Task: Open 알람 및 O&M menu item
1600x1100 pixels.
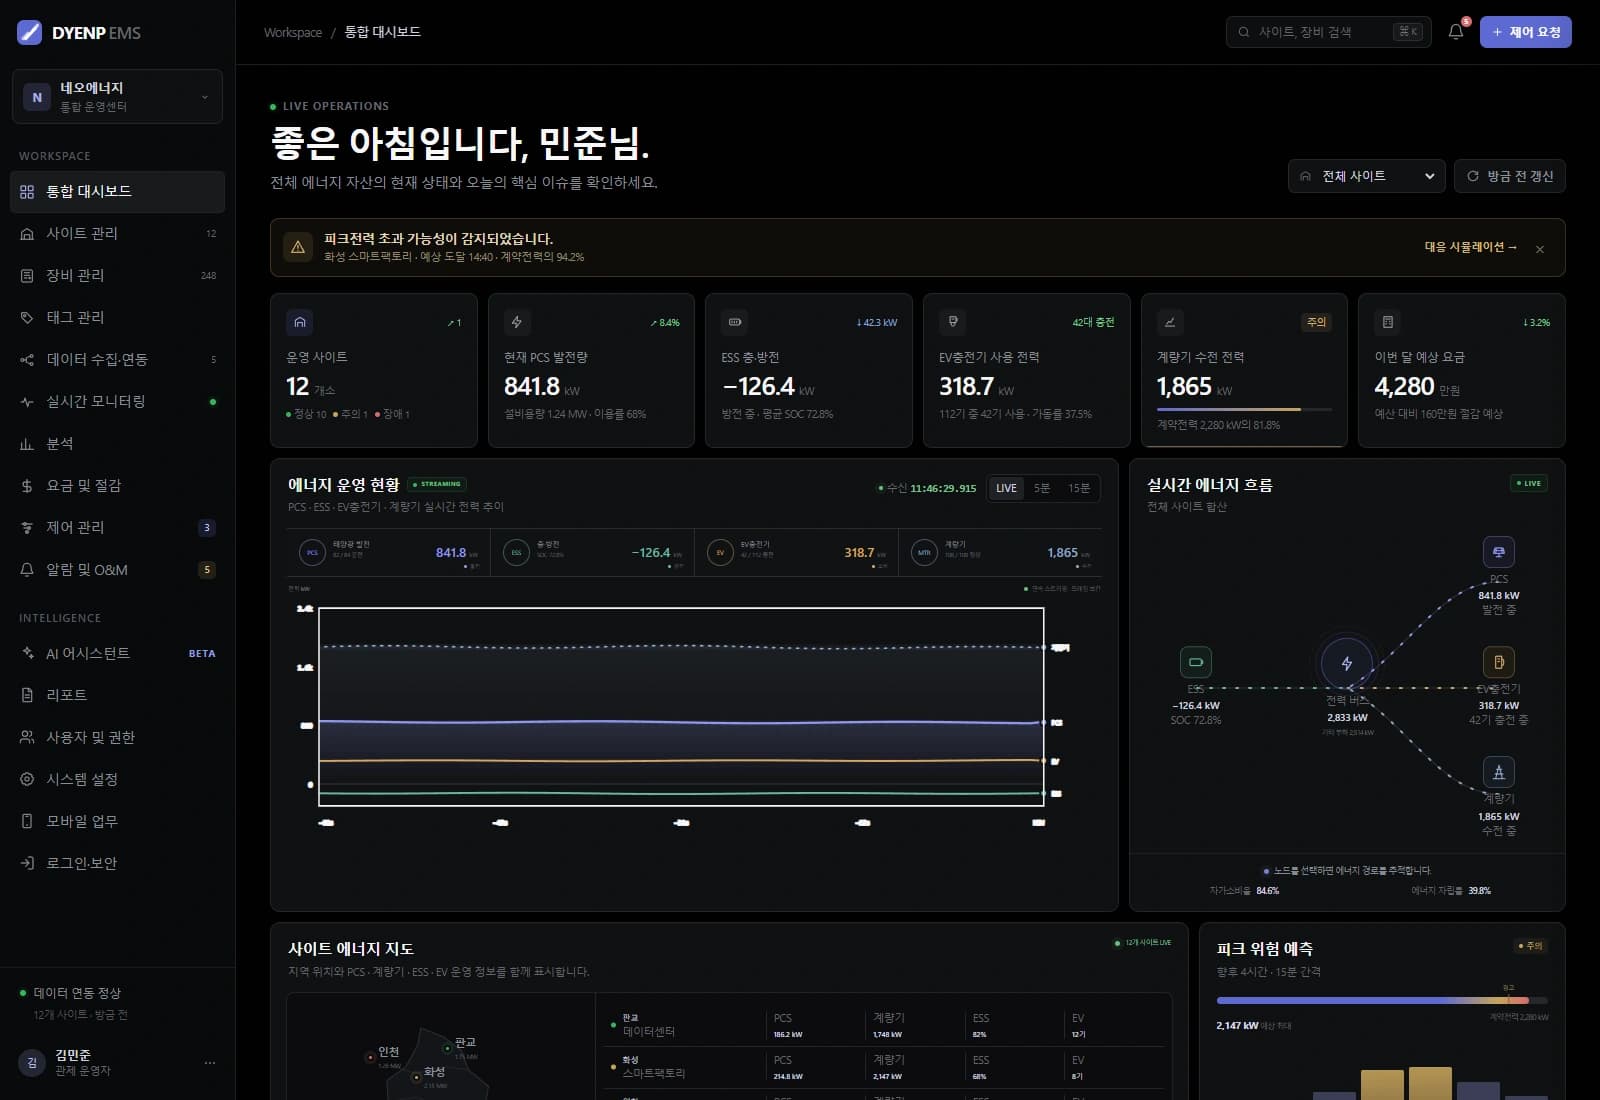Action: 117,569
